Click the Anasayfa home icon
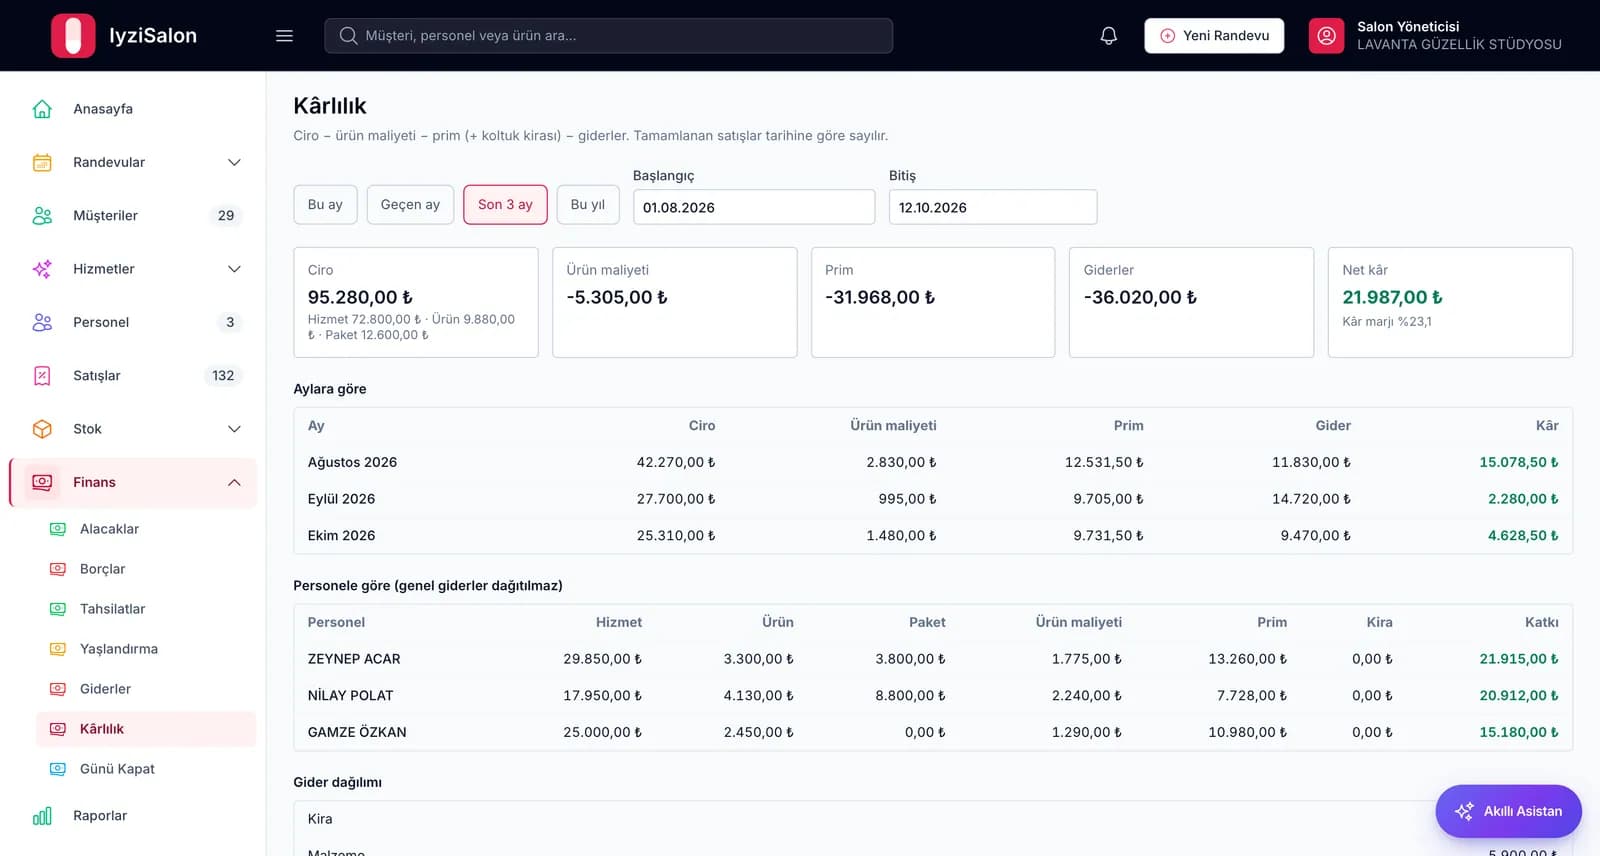Image resolution: width=1600 pixels, height=856 pixels. pyautogui.click(x=42, y=109)
